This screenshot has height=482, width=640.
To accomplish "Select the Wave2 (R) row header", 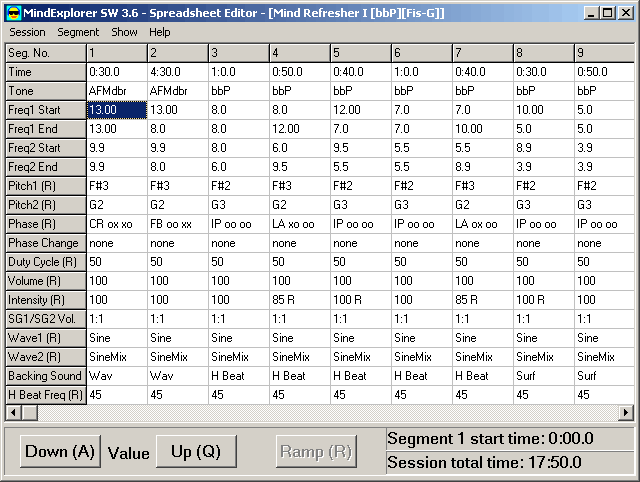I will coord(46,357).
